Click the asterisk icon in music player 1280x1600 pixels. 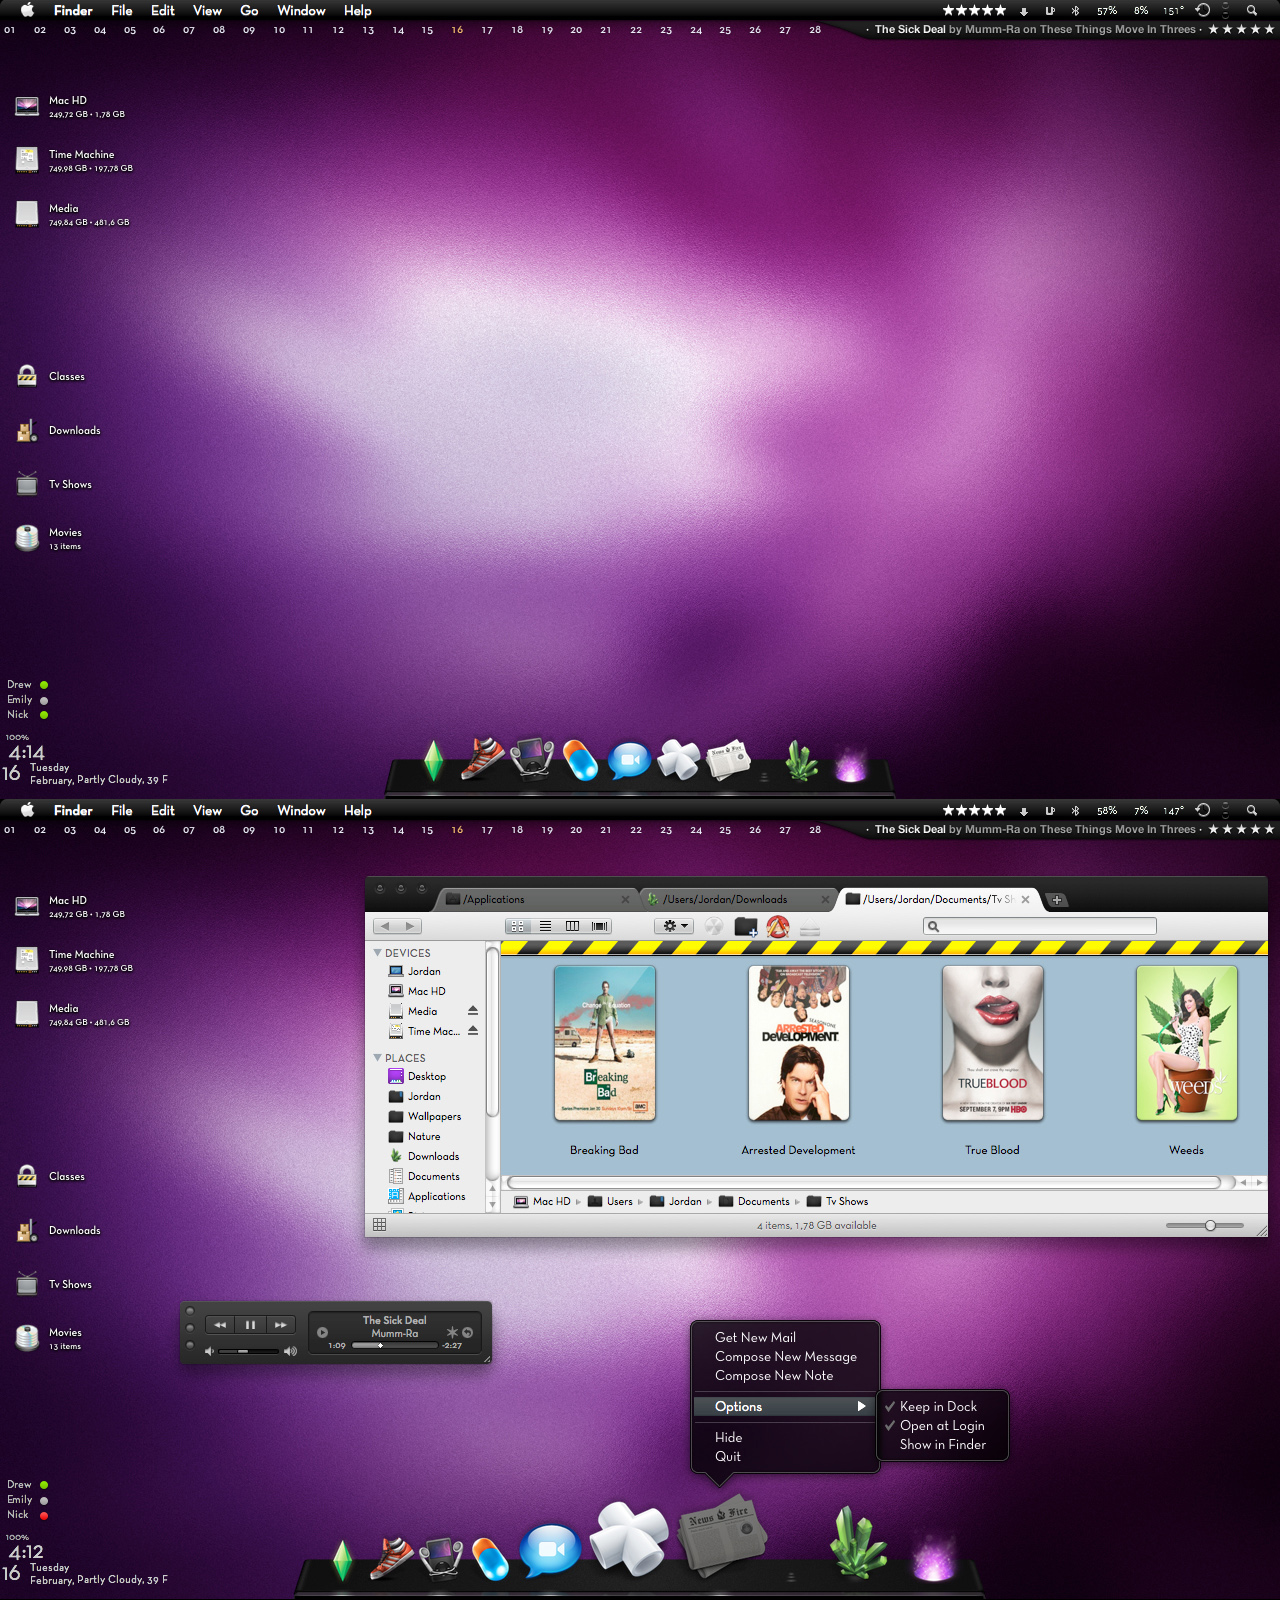tap(452, 1332)
